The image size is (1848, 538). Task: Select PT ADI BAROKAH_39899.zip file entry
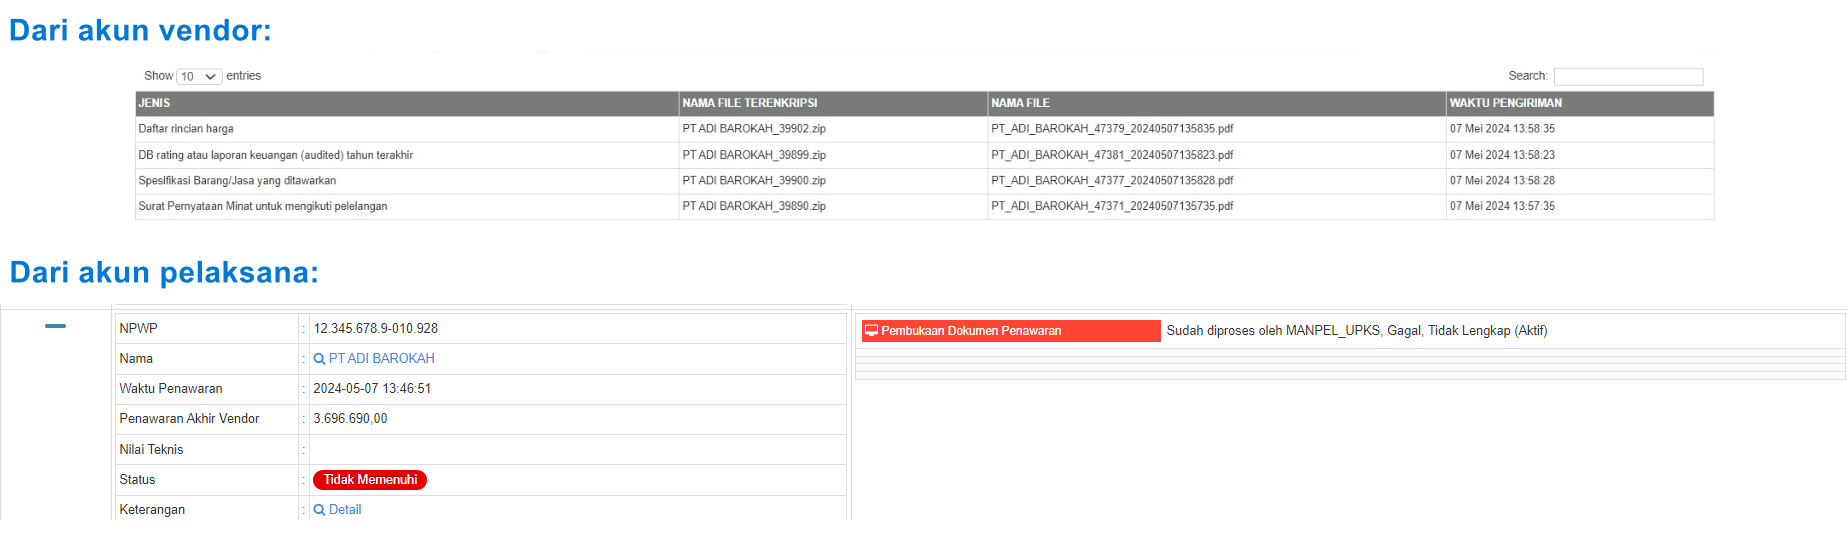754,155
